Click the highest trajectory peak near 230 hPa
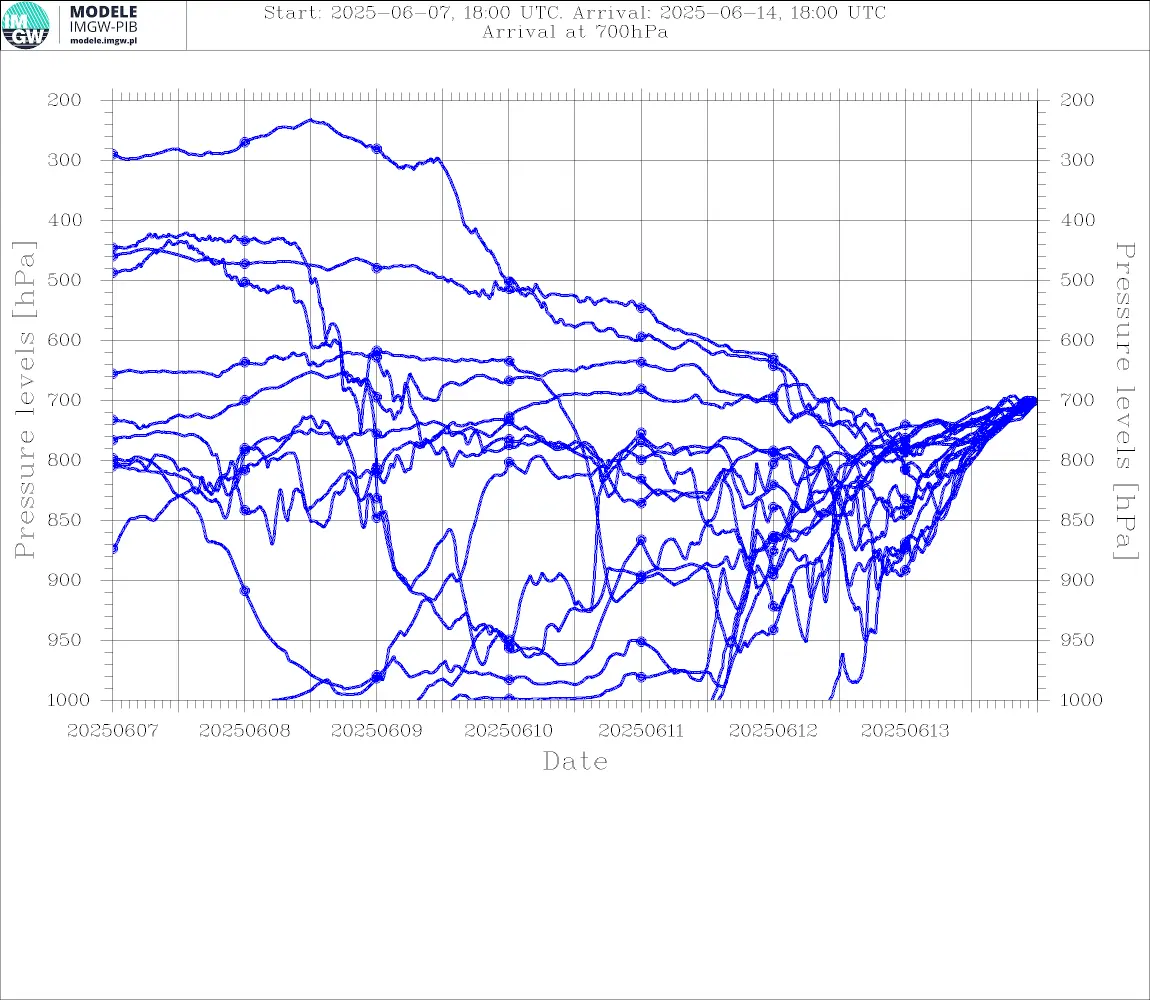 (x=311, y=120)
